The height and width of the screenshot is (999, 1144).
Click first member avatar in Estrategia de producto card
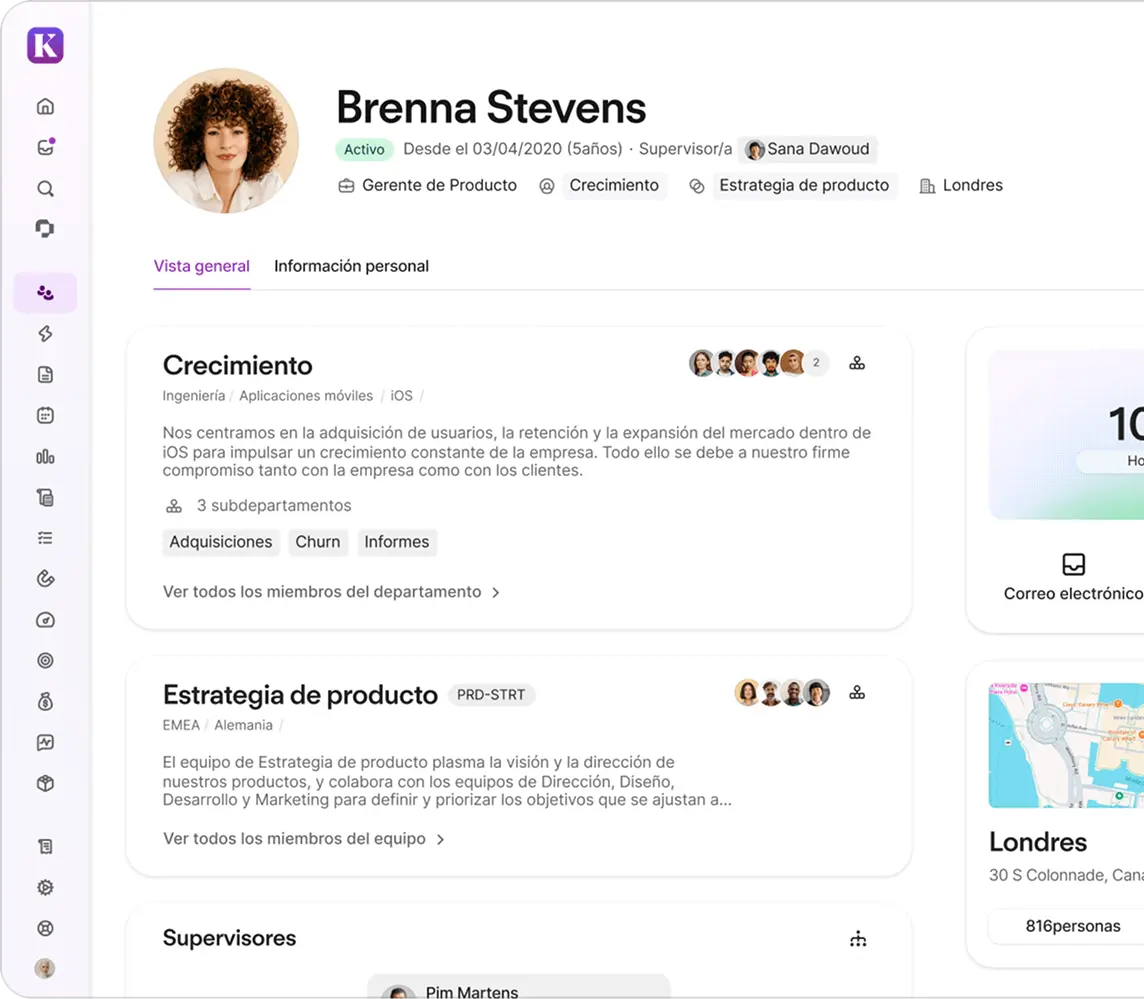[747, 693]
